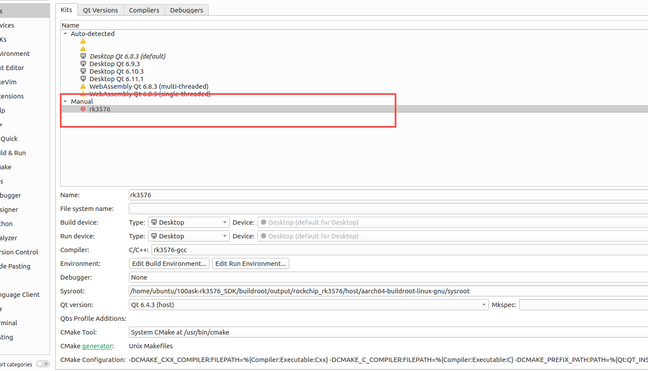Click the Sysroot path field

click(388, 291)
